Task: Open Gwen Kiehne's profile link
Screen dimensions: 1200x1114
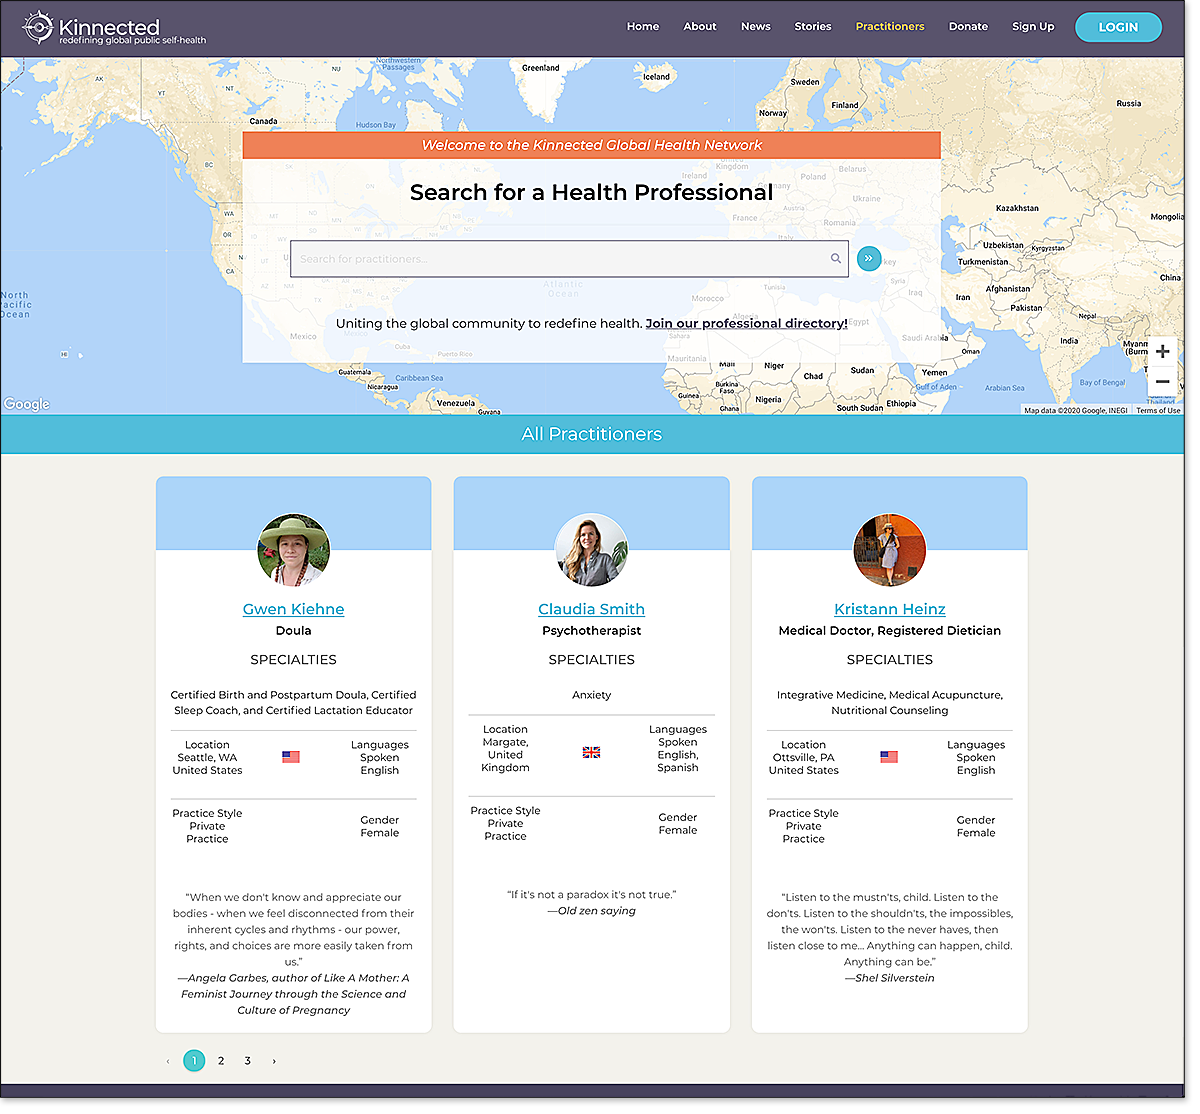Action: (293, 609)
